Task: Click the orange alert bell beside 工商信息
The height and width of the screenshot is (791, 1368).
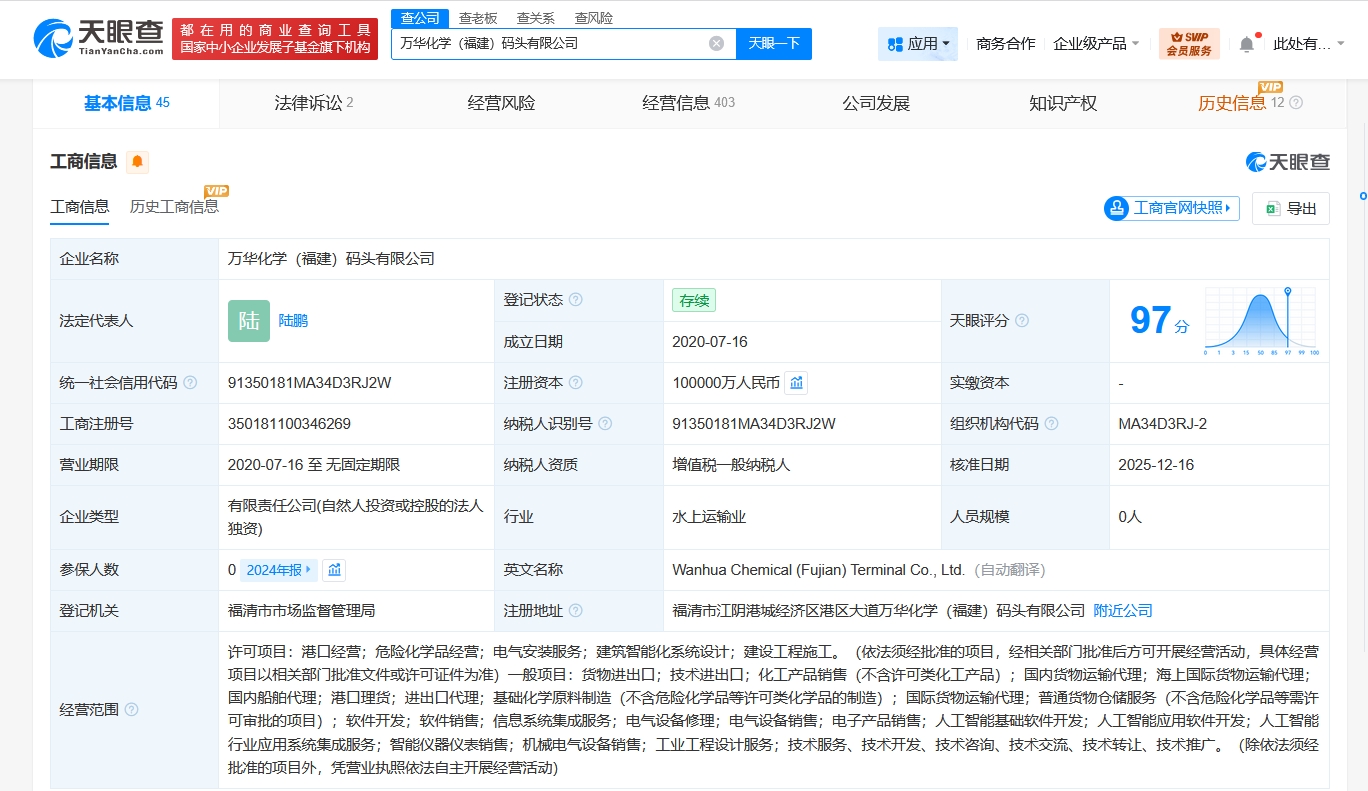Action: 137,161
